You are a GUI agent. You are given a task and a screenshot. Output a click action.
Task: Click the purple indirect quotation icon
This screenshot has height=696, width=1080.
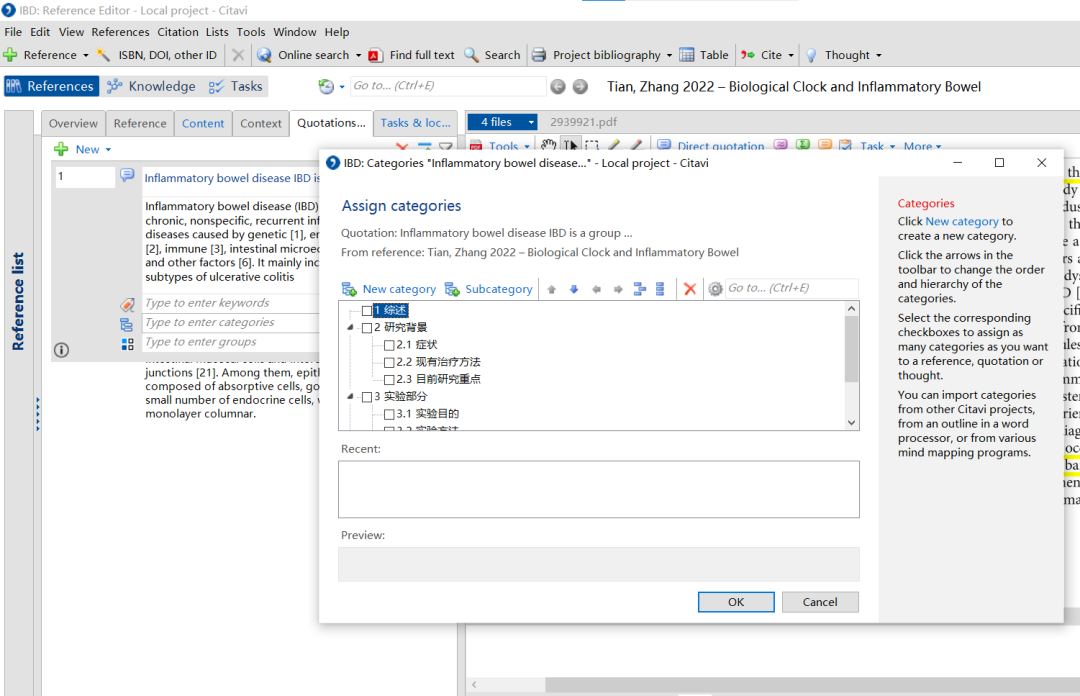pyautogui.click(x=780, y=145)
